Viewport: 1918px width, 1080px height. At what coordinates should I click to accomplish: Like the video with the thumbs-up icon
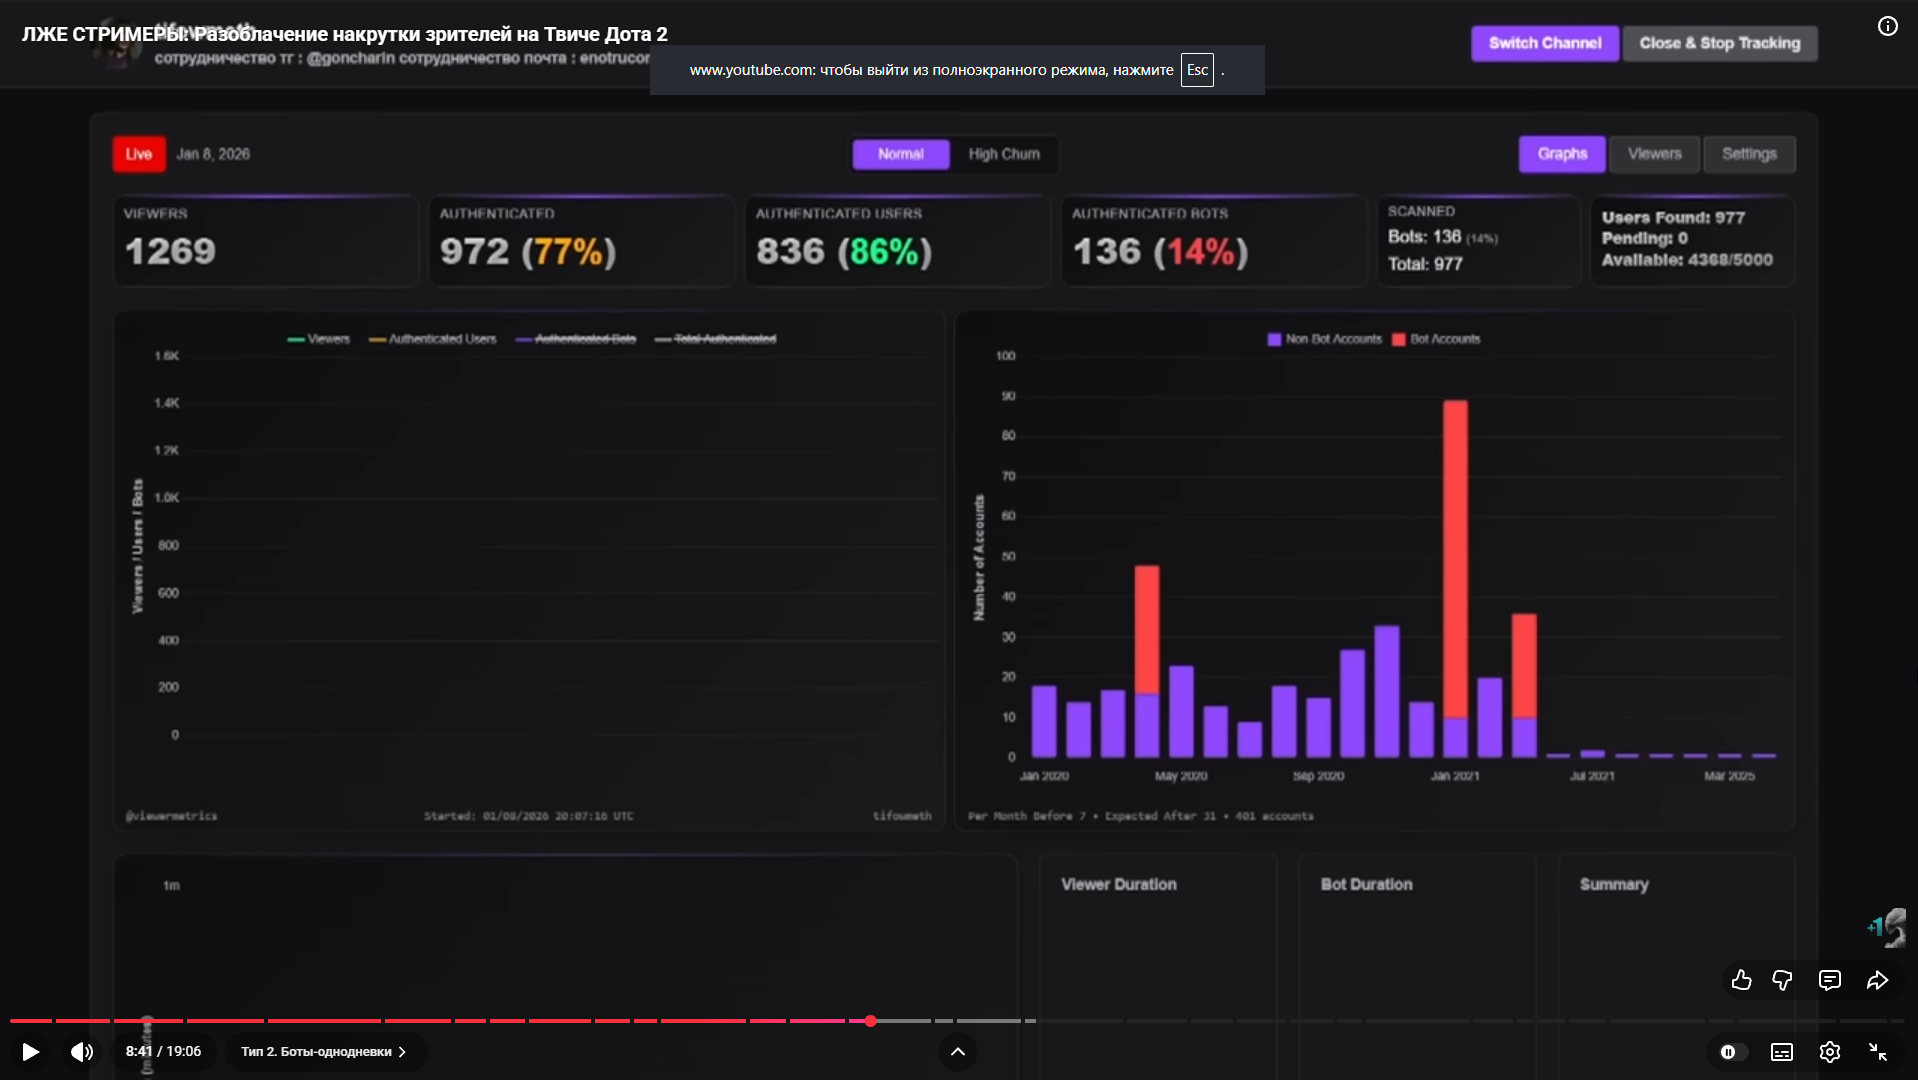pos(1741,980)
